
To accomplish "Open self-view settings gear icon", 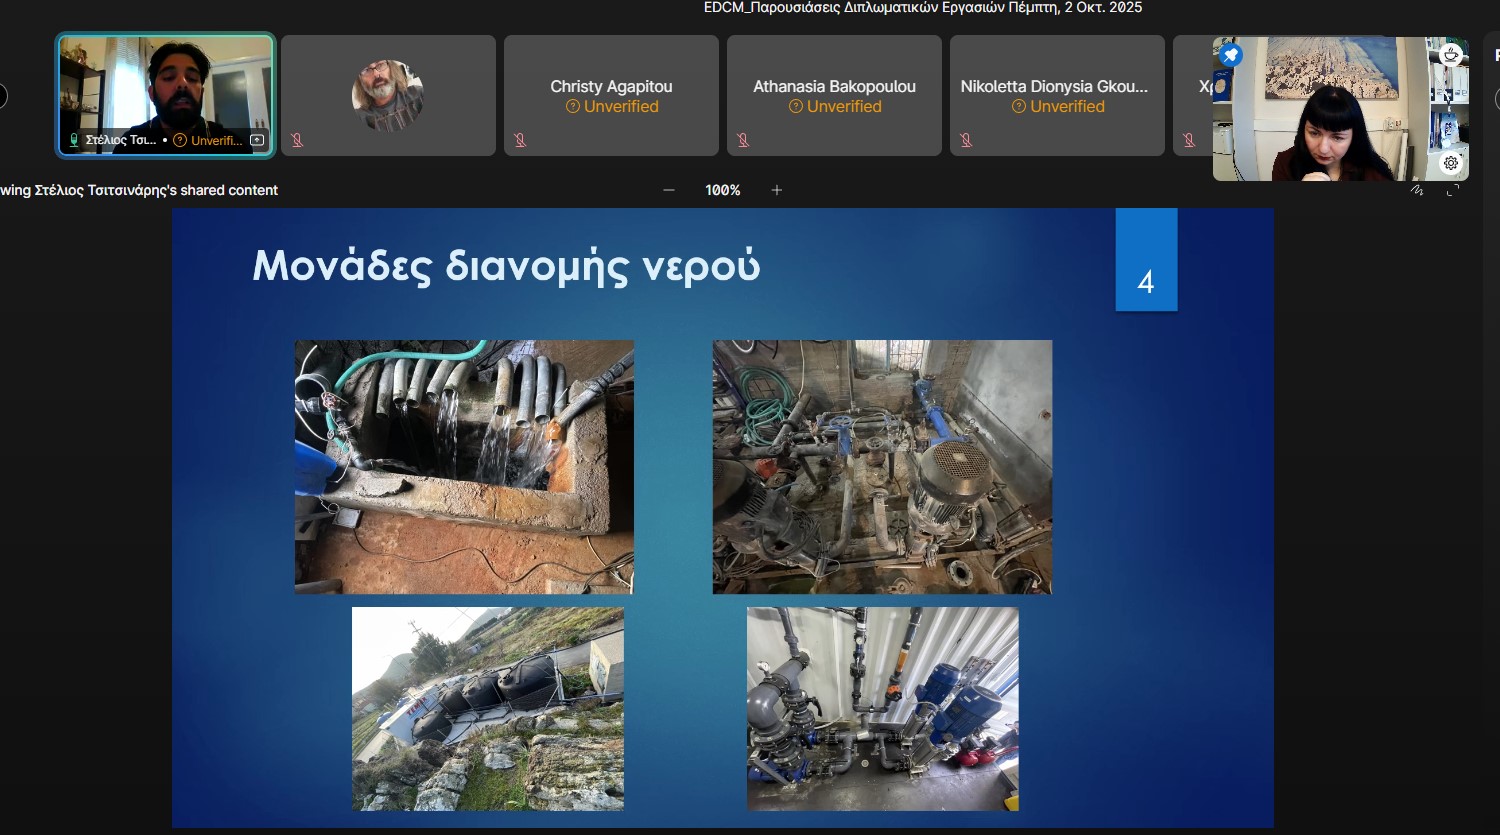I will click(1451, 163).
